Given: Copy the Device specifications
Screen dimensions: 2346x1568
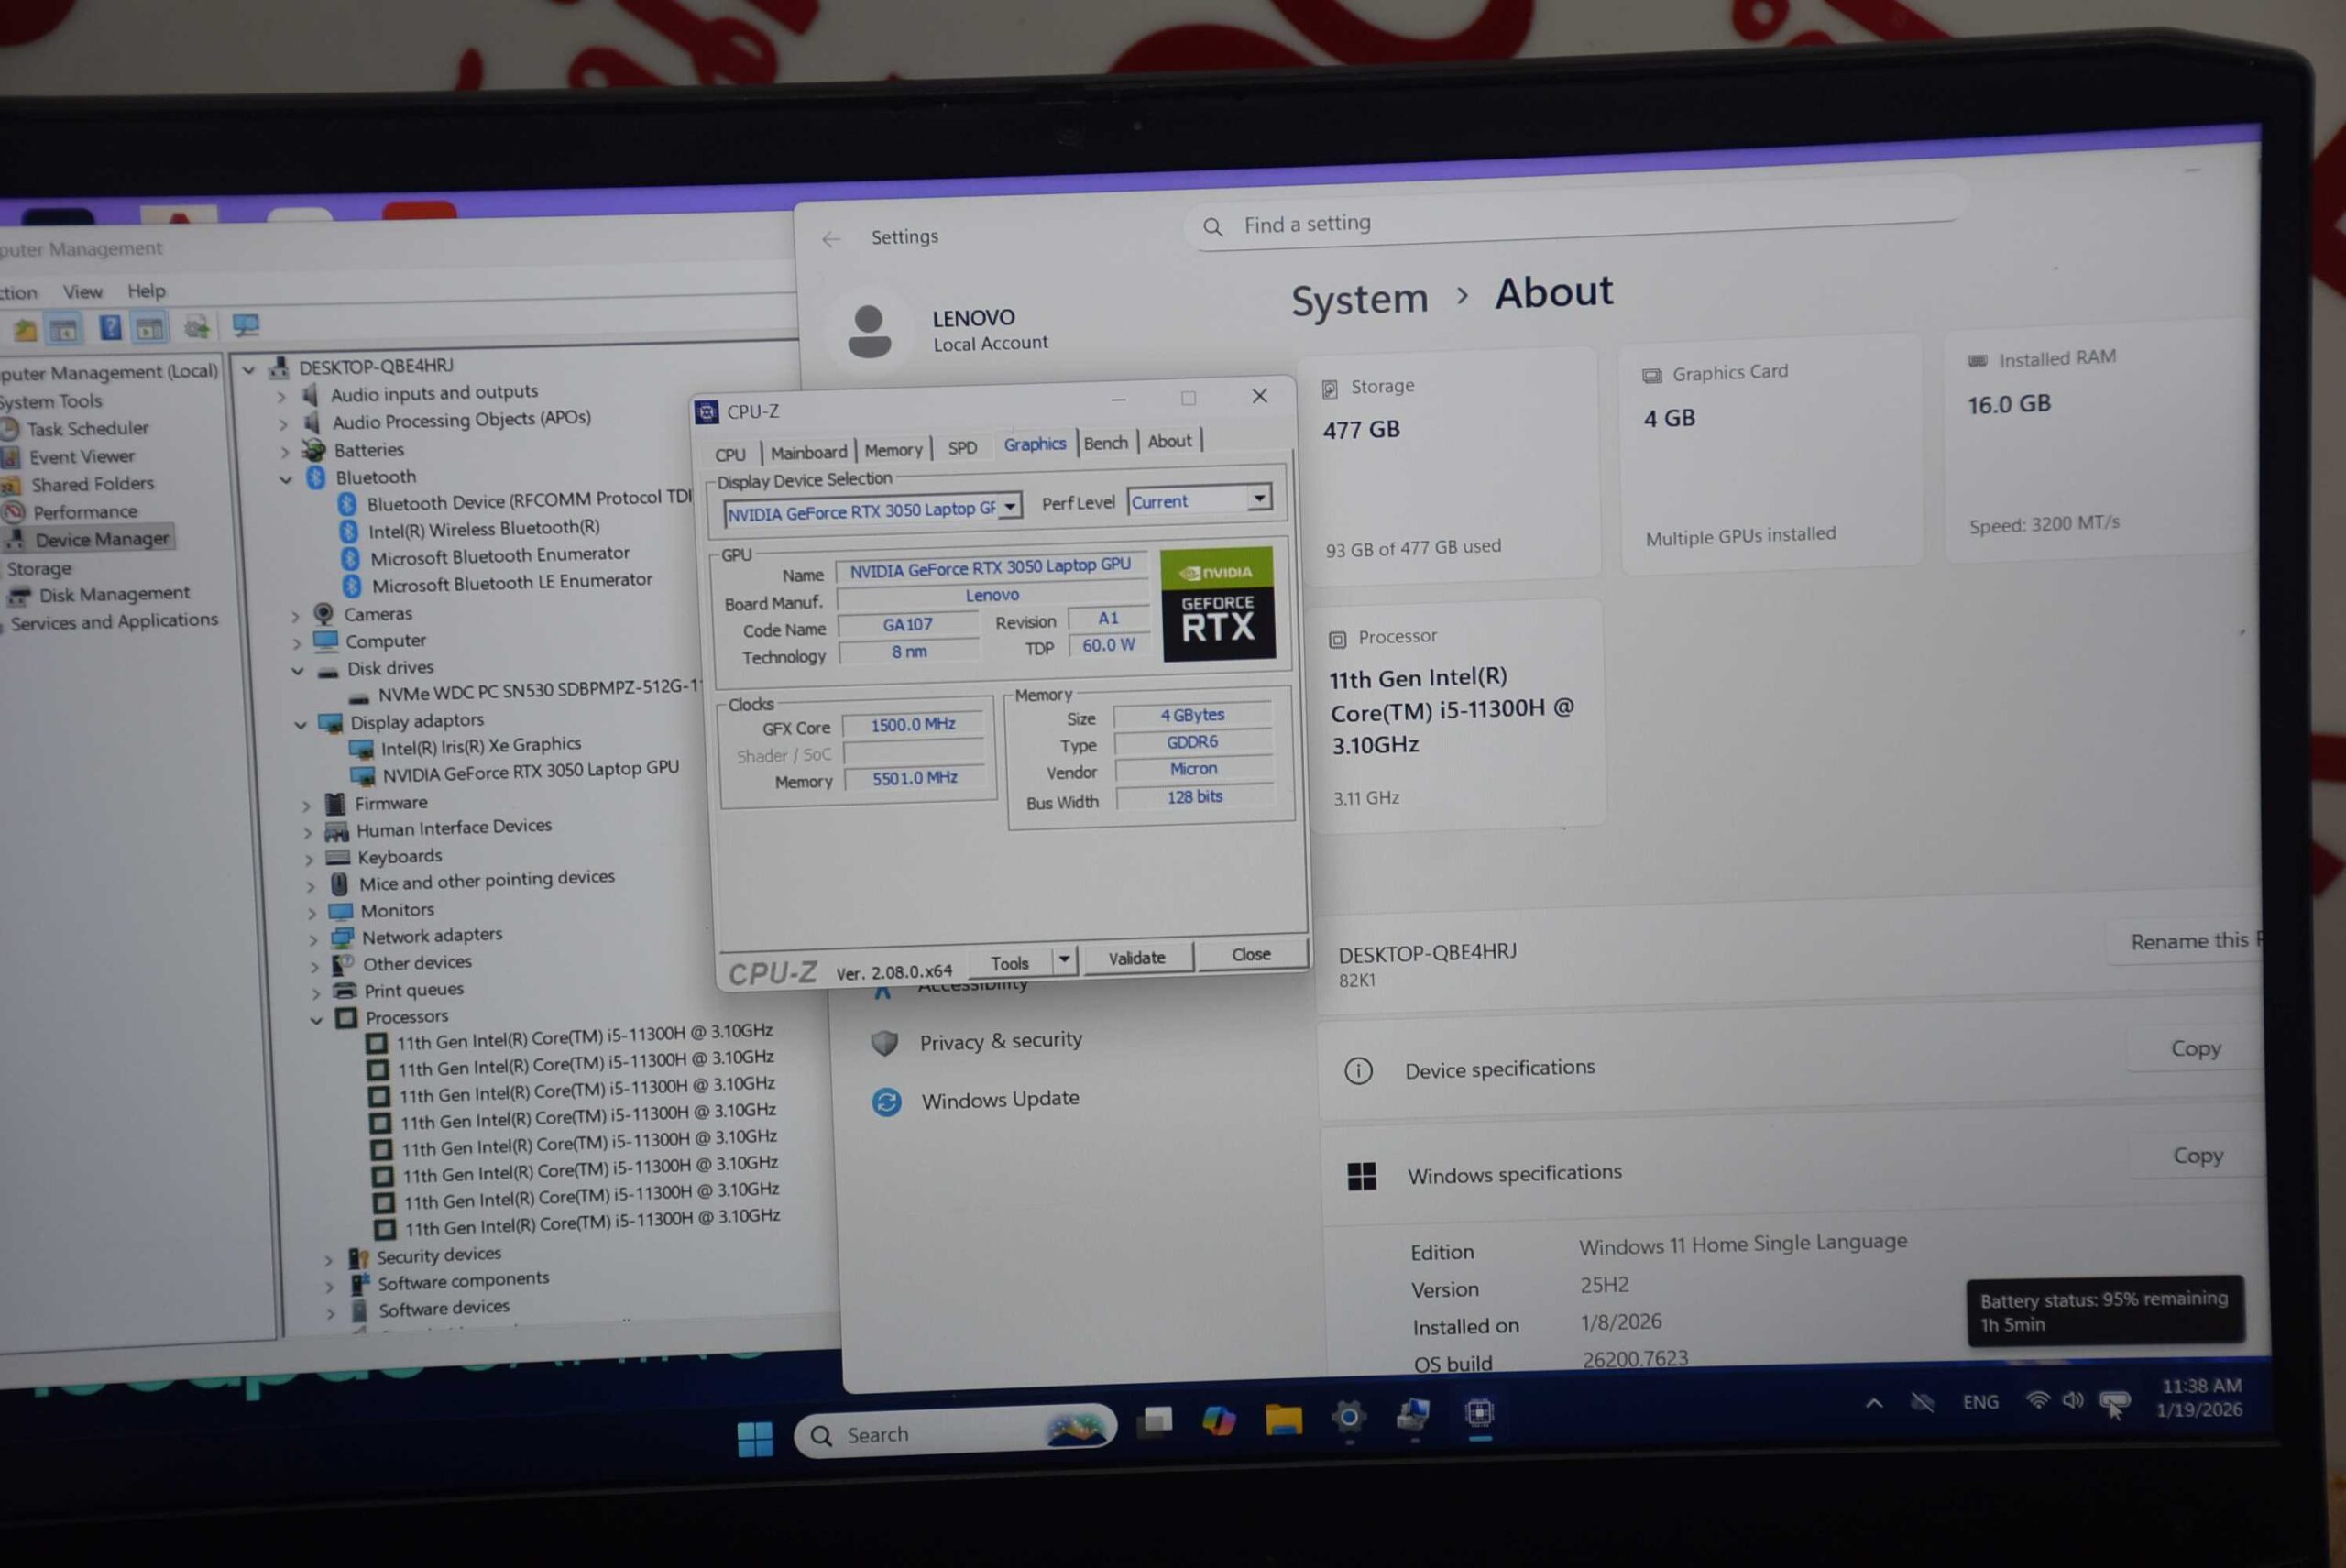Looking at the screenshot, I should pos(2195,1049).
